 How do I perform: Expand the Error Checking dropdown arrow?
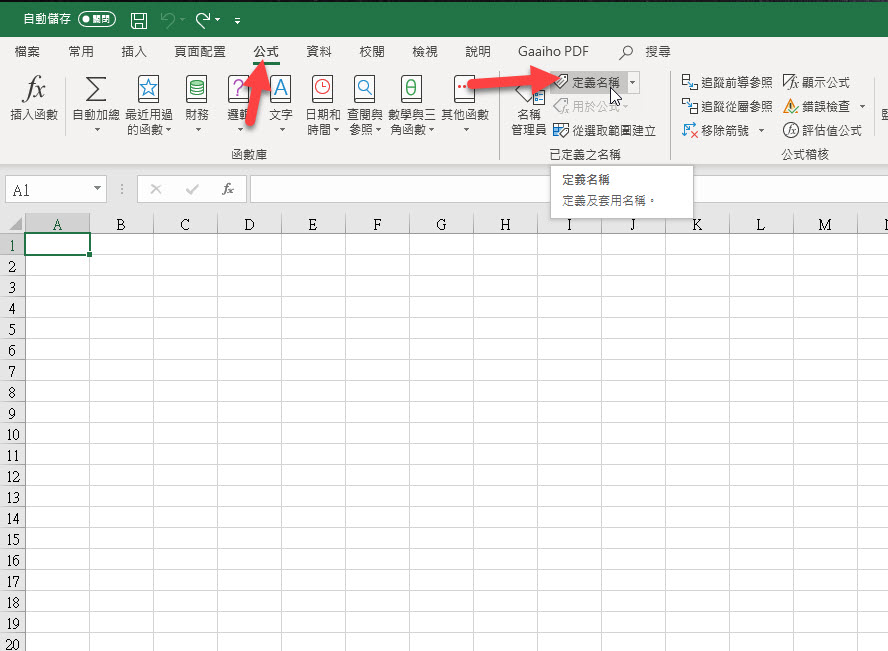862,106
